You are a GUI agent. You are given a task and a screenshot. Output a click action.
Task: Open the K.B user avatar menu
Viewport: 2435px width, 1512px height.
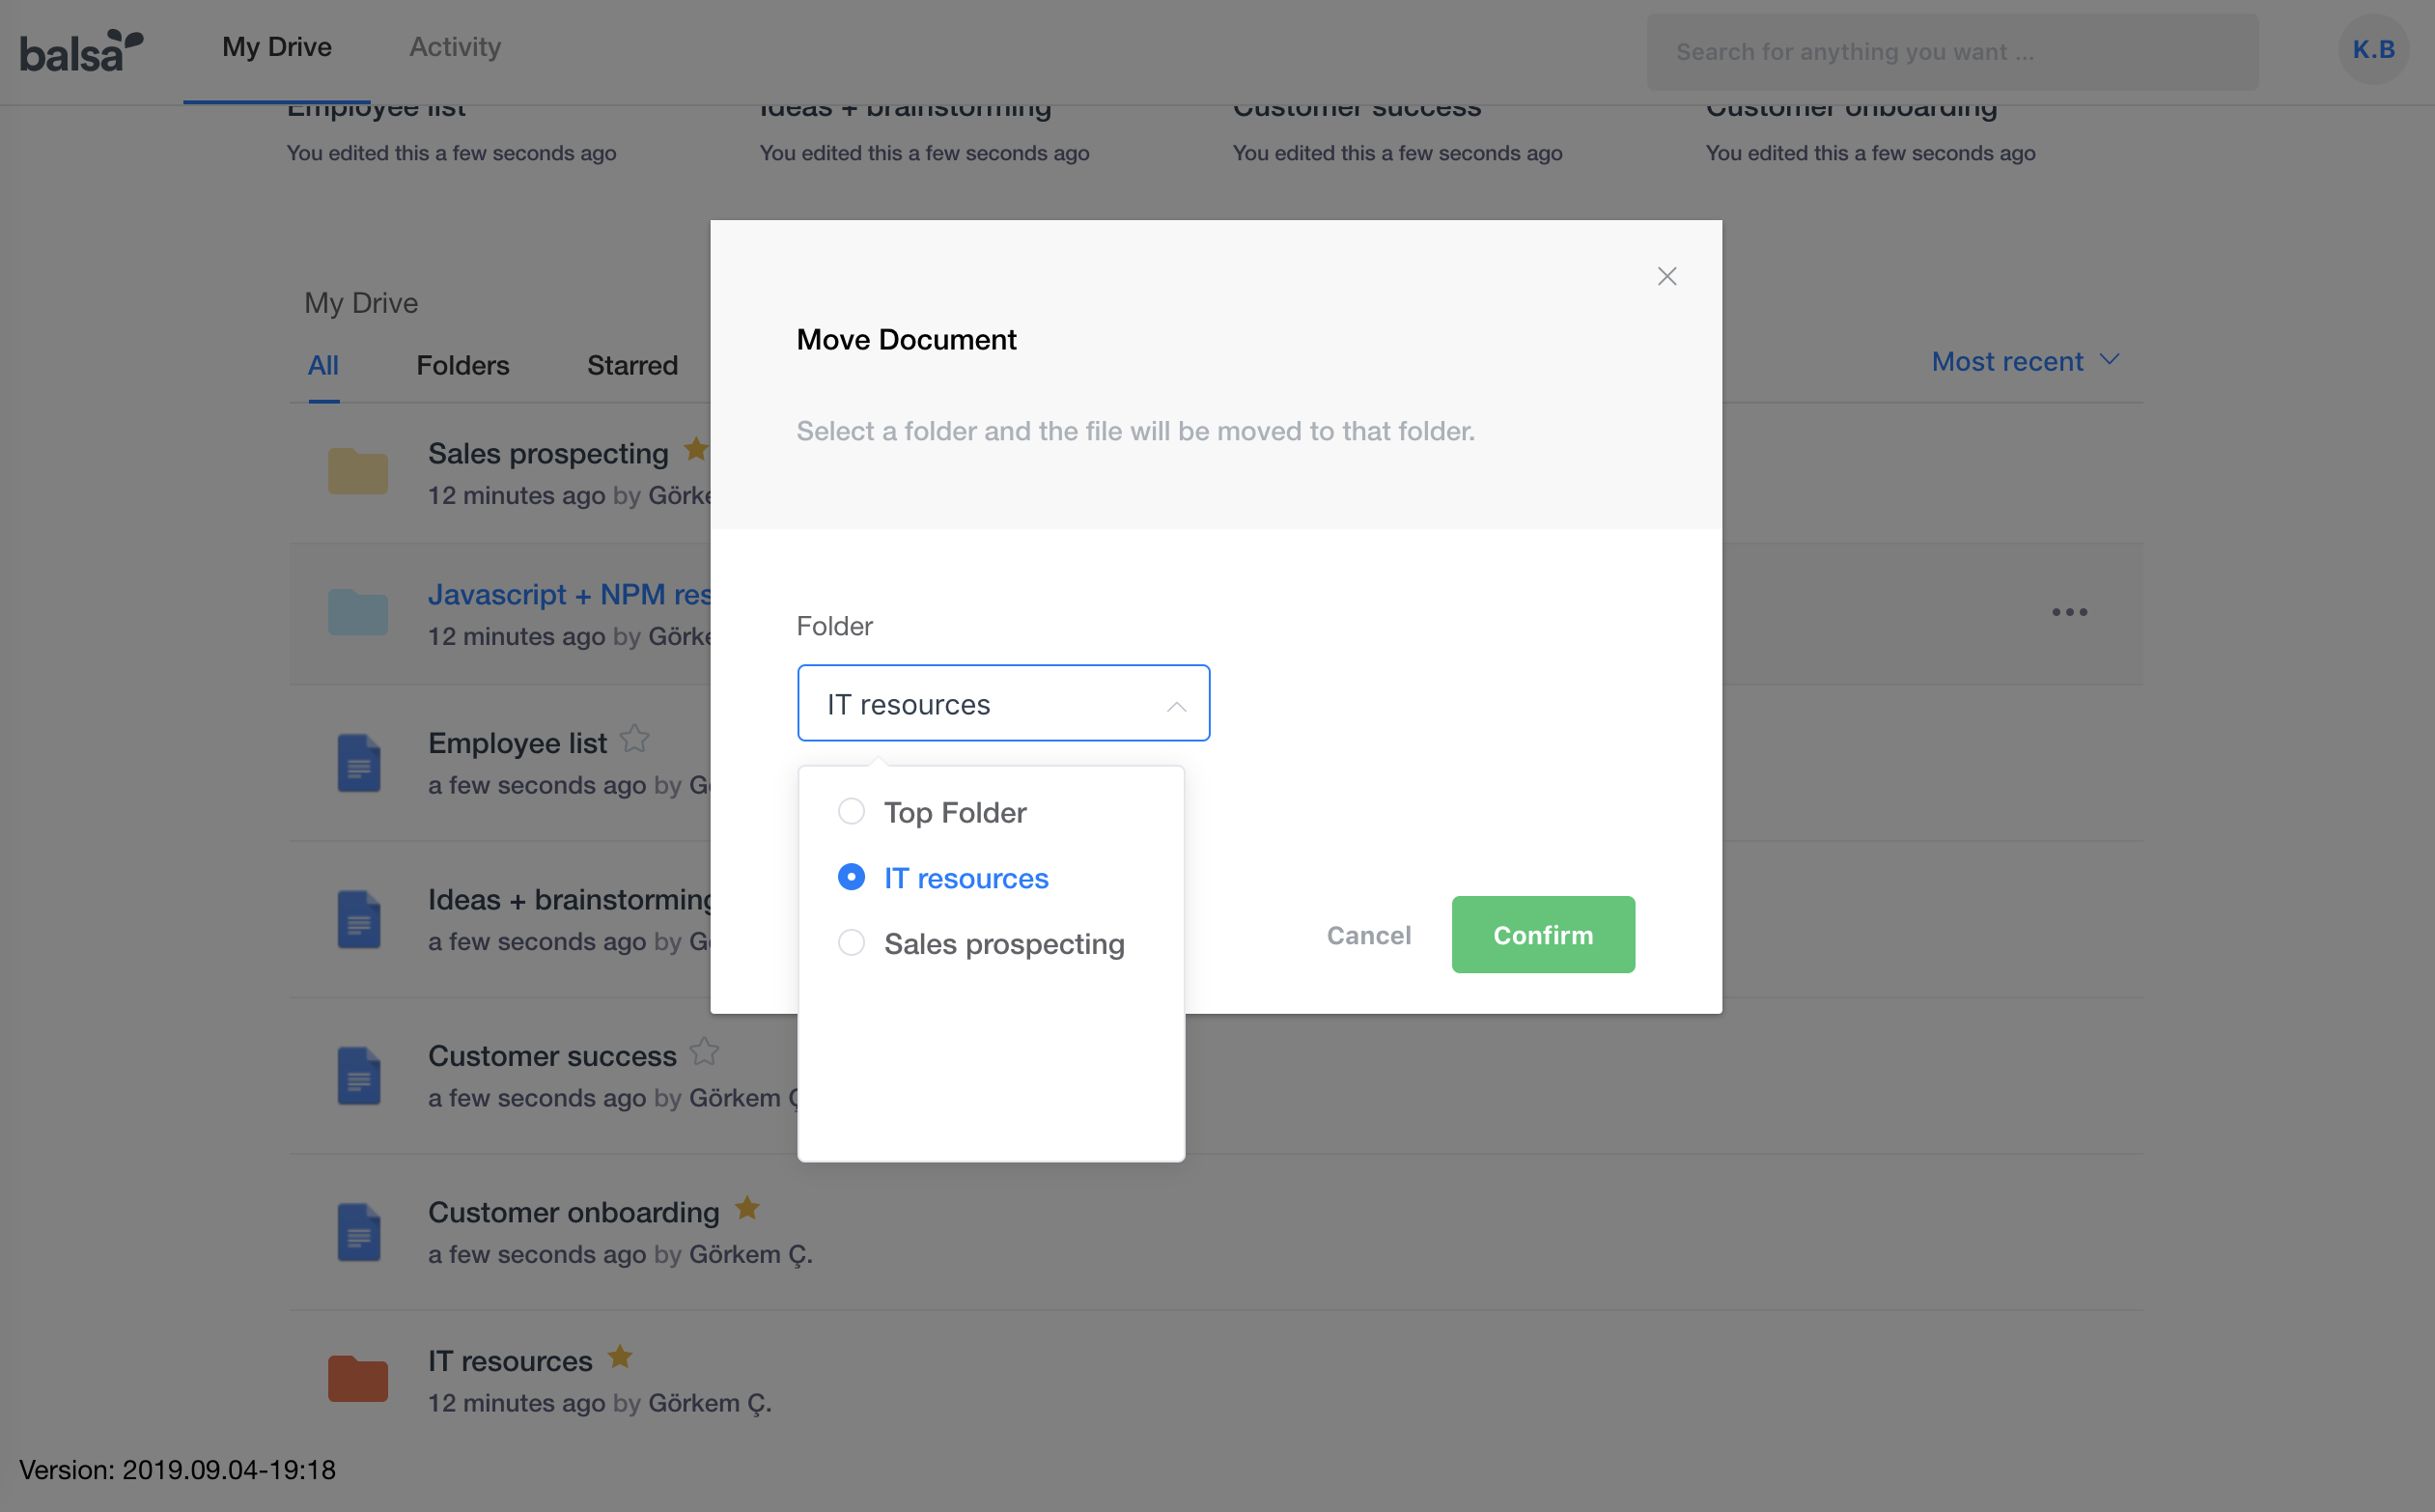(2373, 49)
